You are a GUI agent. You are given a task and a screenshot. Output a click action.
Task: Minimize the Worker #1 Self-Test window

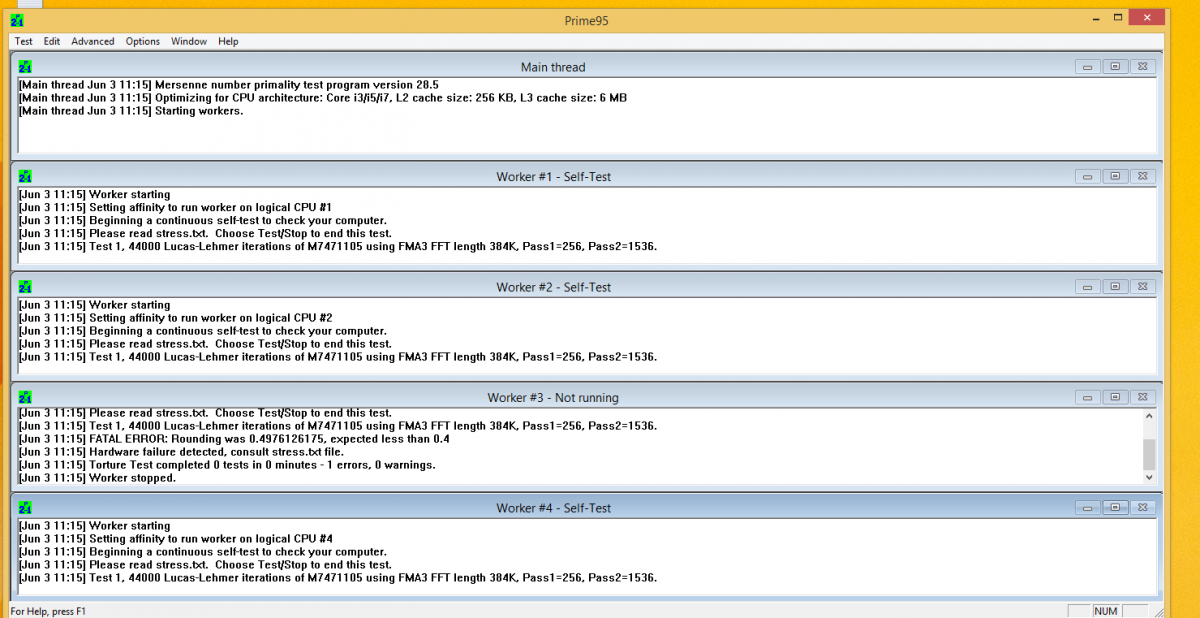(1089, 177)
